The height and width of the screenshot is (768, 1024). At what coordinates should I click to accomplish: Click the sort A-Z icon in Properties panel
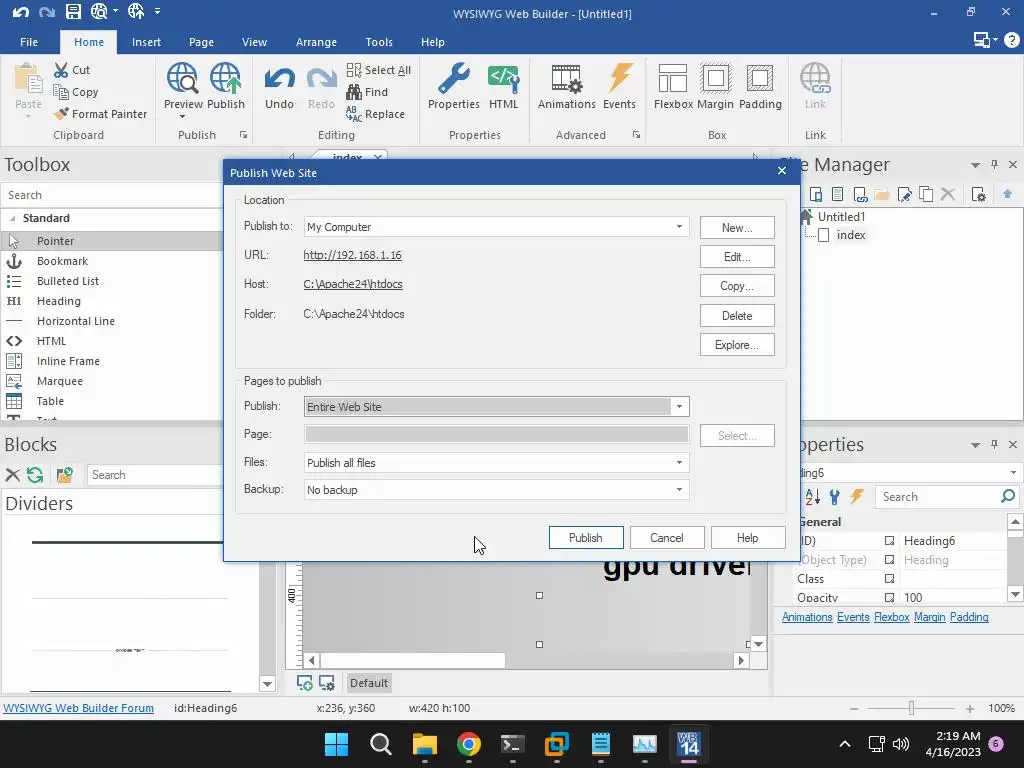tap(812, 497)
